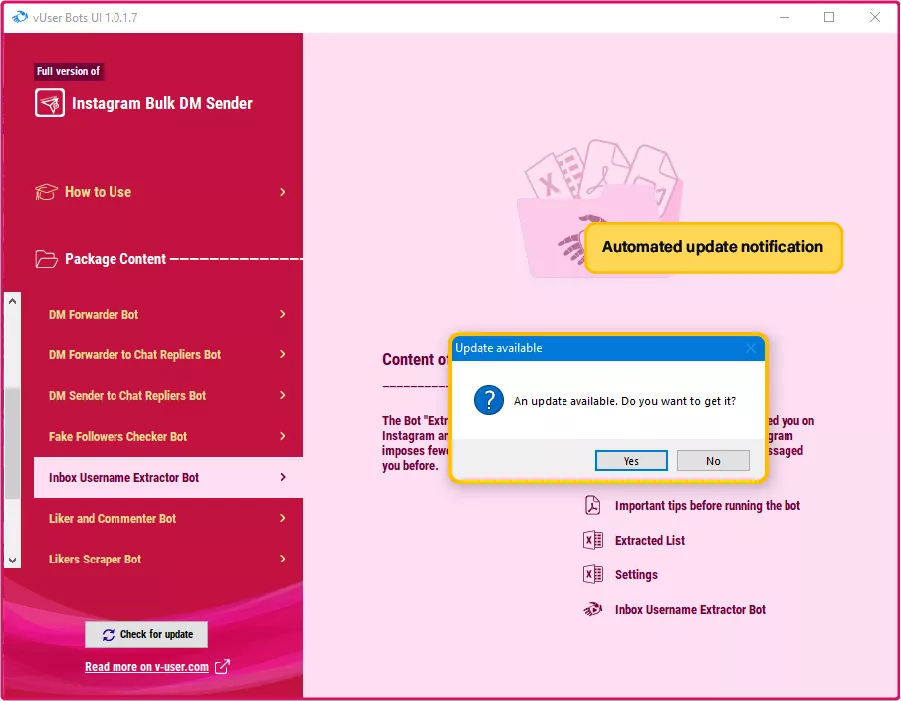The height and width of the screenshot is (701, 901).
Task: Select DM Sender to Chat Repliers Bot
Action: click(168, 395)
